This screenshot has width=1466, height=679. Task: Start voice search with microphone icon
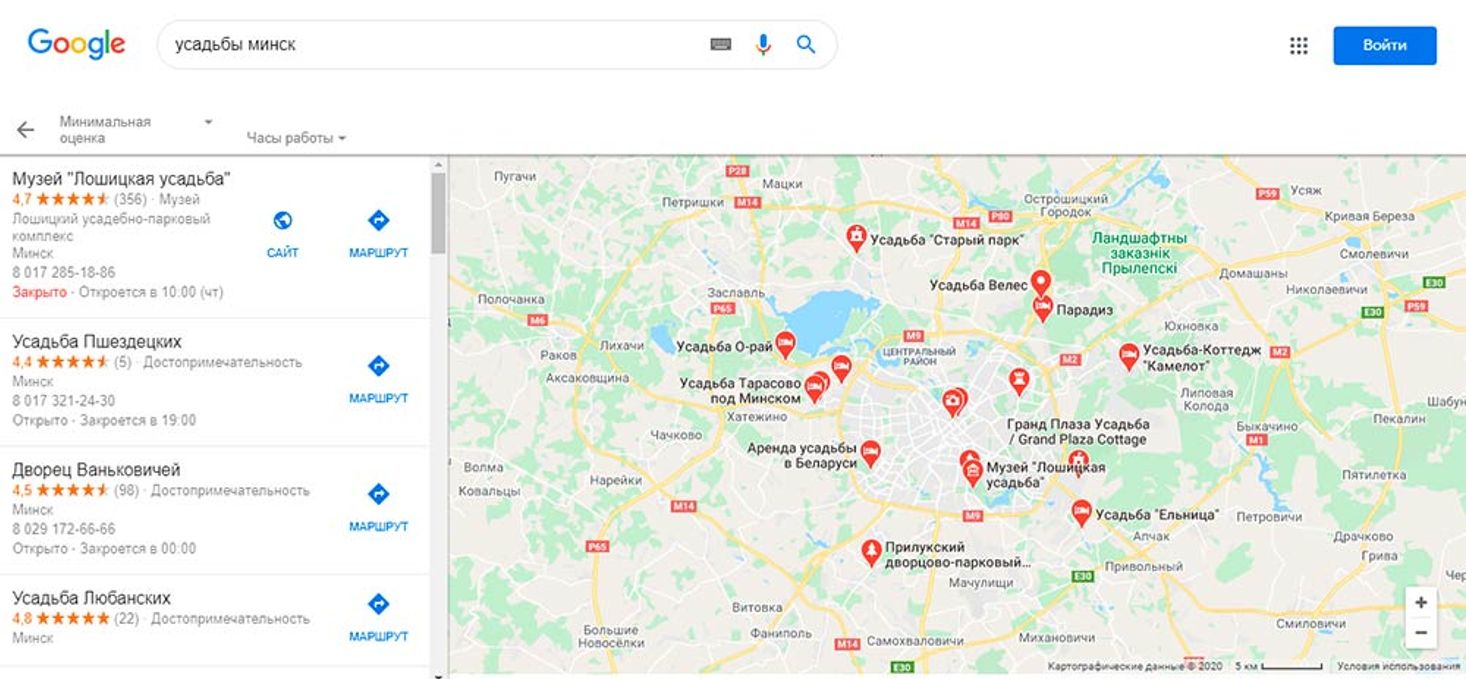pos(763,44)
